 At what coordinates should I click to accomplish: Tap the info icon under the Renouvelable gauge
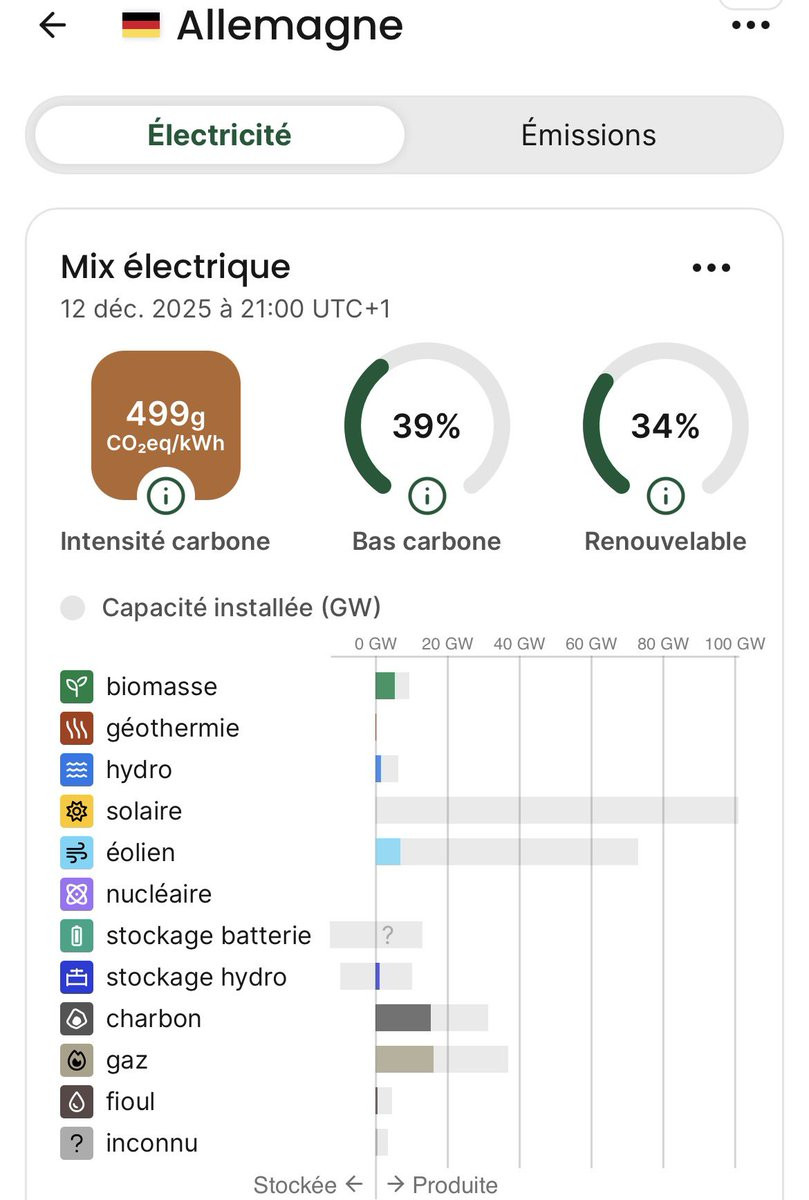pyautogui.click(x=665, y=494)
